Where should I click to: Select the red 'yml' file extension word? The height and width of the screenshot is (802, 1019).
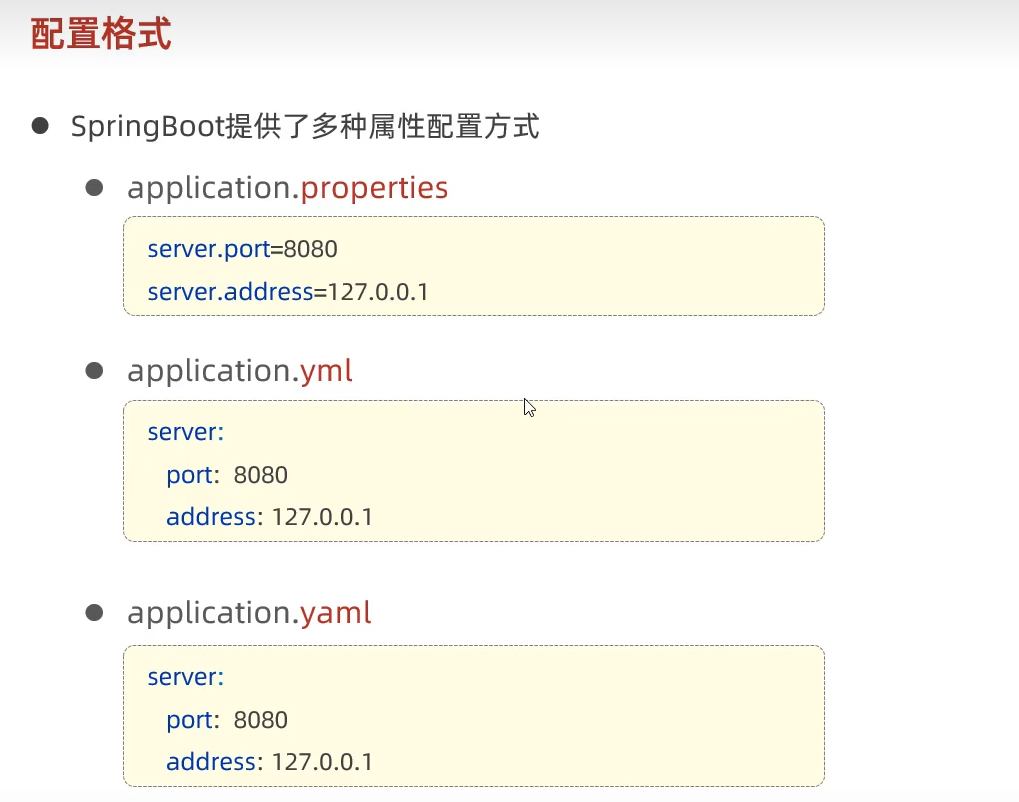(326, 372)
